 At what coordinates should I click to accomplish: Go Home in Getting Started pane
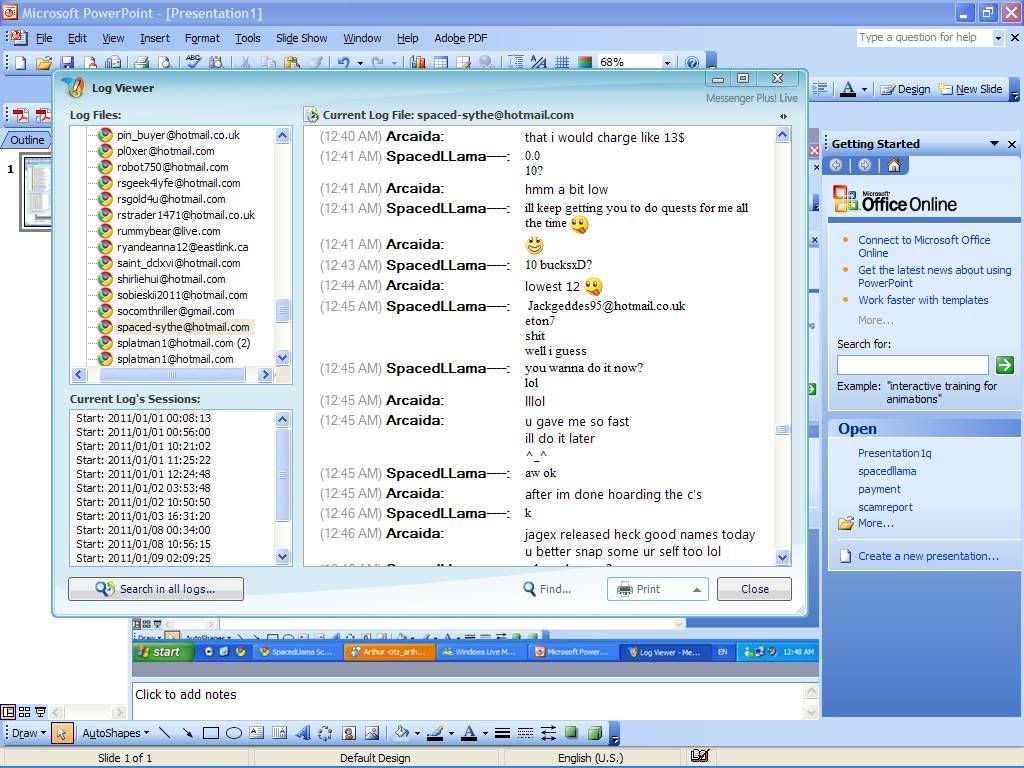click(894, 165)
